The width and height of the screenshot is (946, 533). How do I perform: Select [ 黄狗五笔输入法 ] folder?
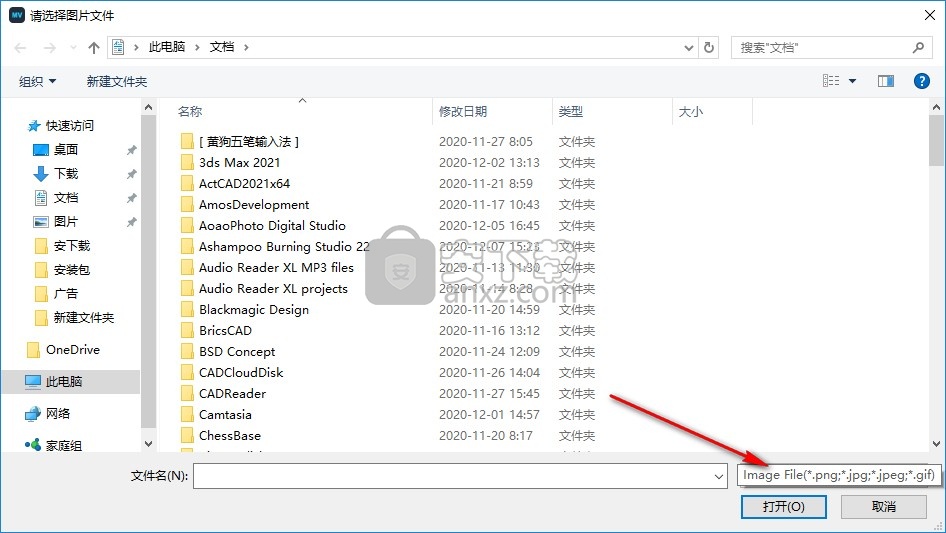[x=249, y=142]
